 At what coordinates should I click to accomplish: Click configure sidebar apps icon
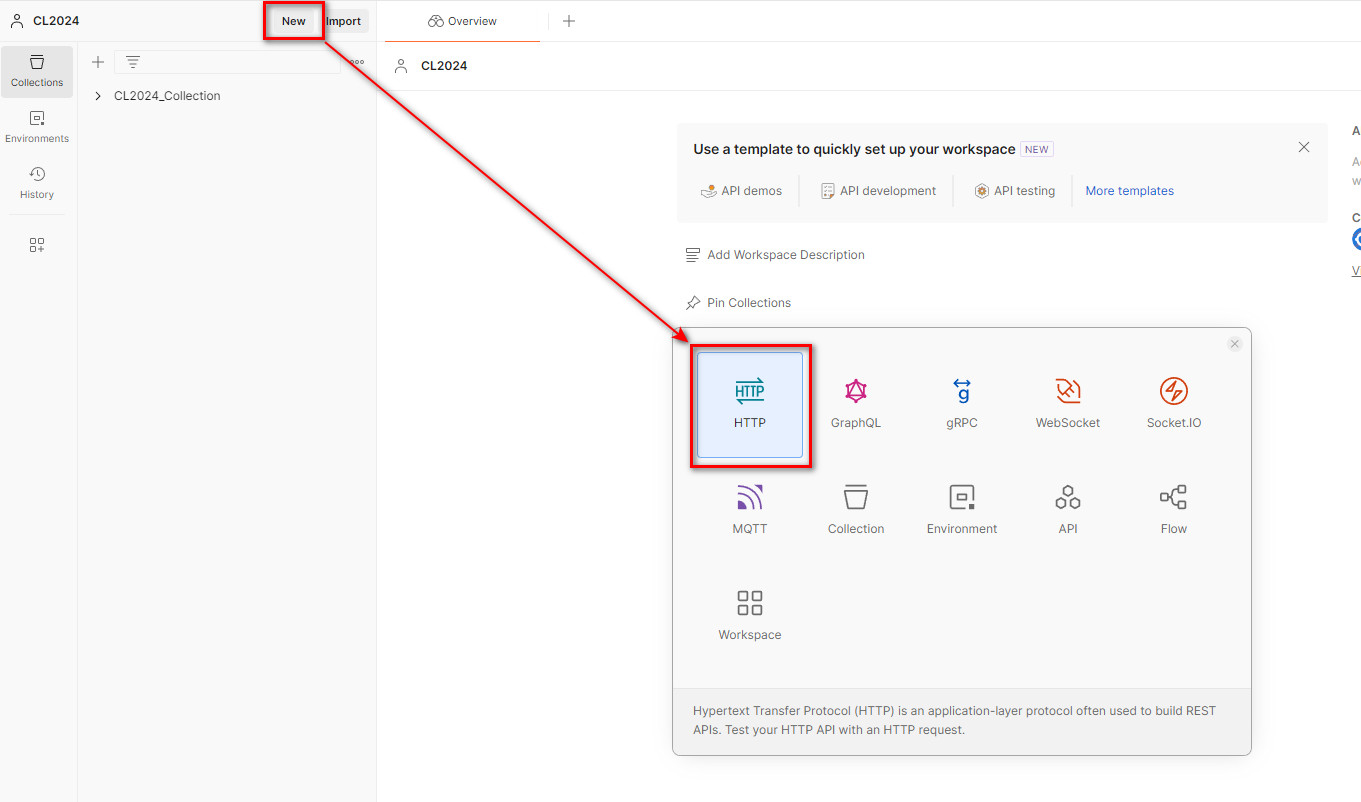(x=37, y=245)
